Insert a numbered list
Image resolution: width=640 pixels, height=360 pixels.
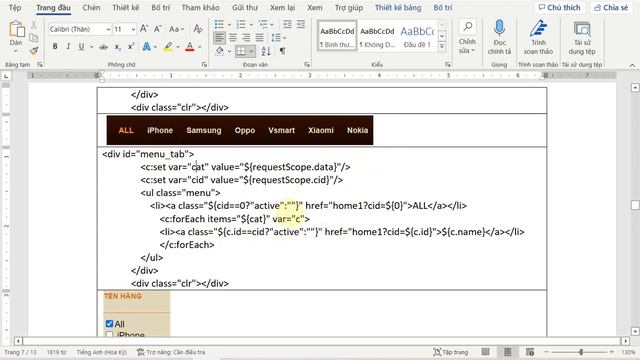pyautogui.click(x=241, y=24)
